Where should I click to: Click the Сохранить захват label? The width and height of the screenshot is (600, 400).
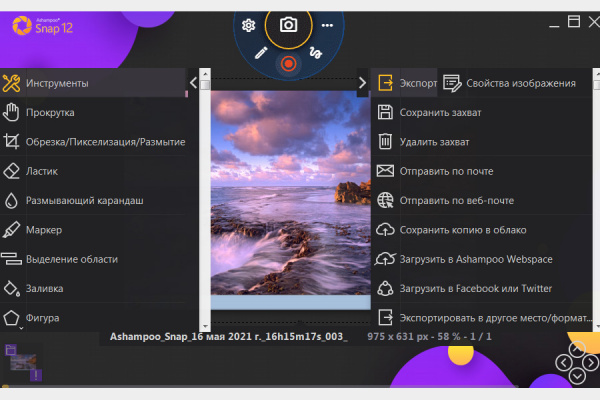(x=440, y=113)
